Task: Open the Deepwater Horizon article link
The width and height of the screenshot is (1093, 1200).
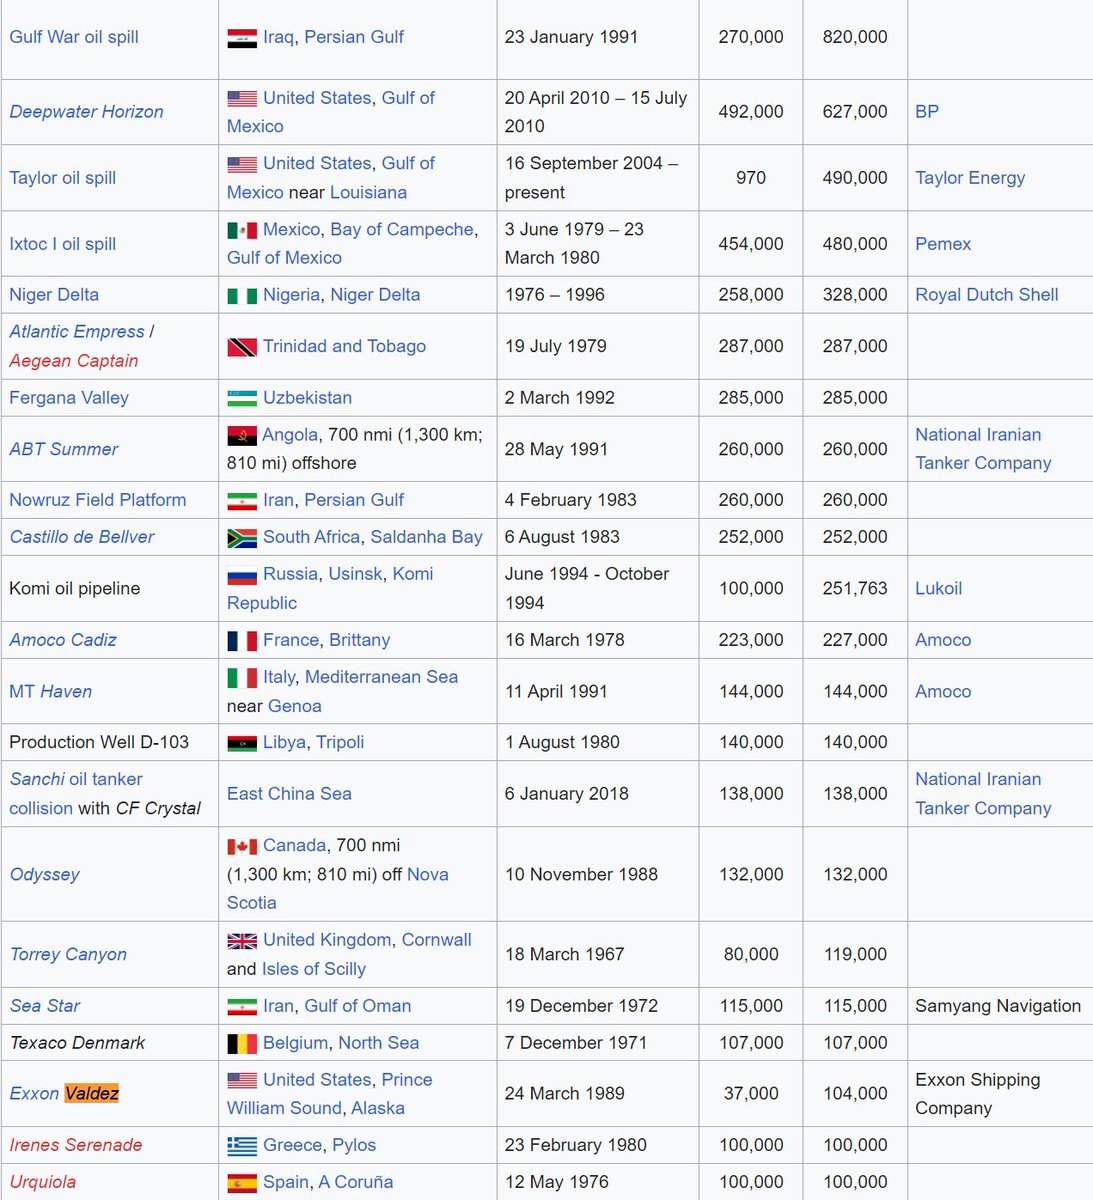Action: click(x=86, y=112)
